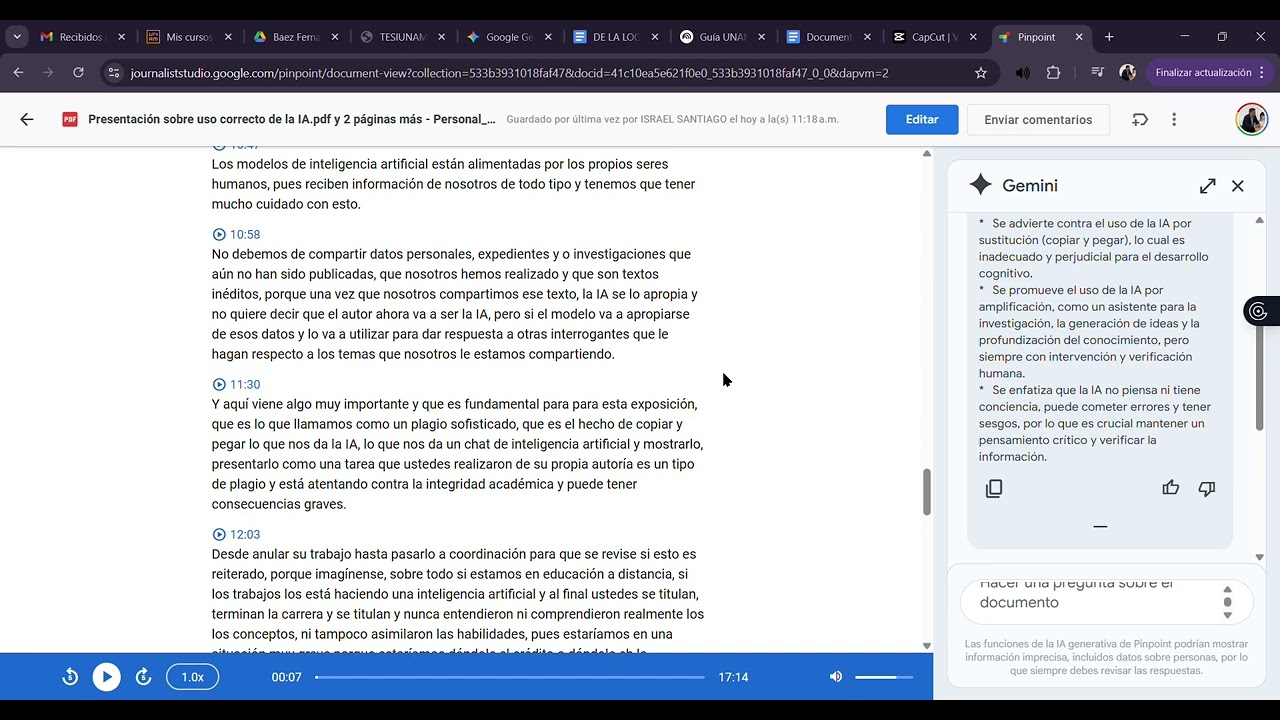This screenshot has width=1280, height=720.
Task: Switch to the Google Gemini tab
Action: pyautogui.click(x=508, y=37)
